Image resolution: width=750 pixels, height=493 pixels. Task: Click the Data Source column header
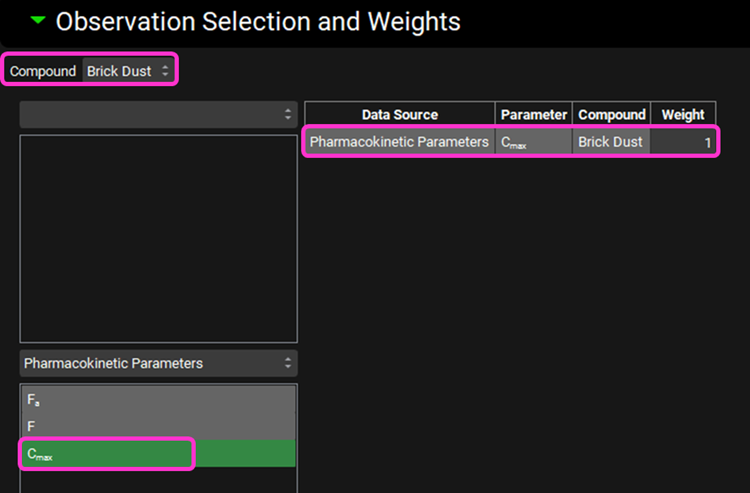(399, 114)
